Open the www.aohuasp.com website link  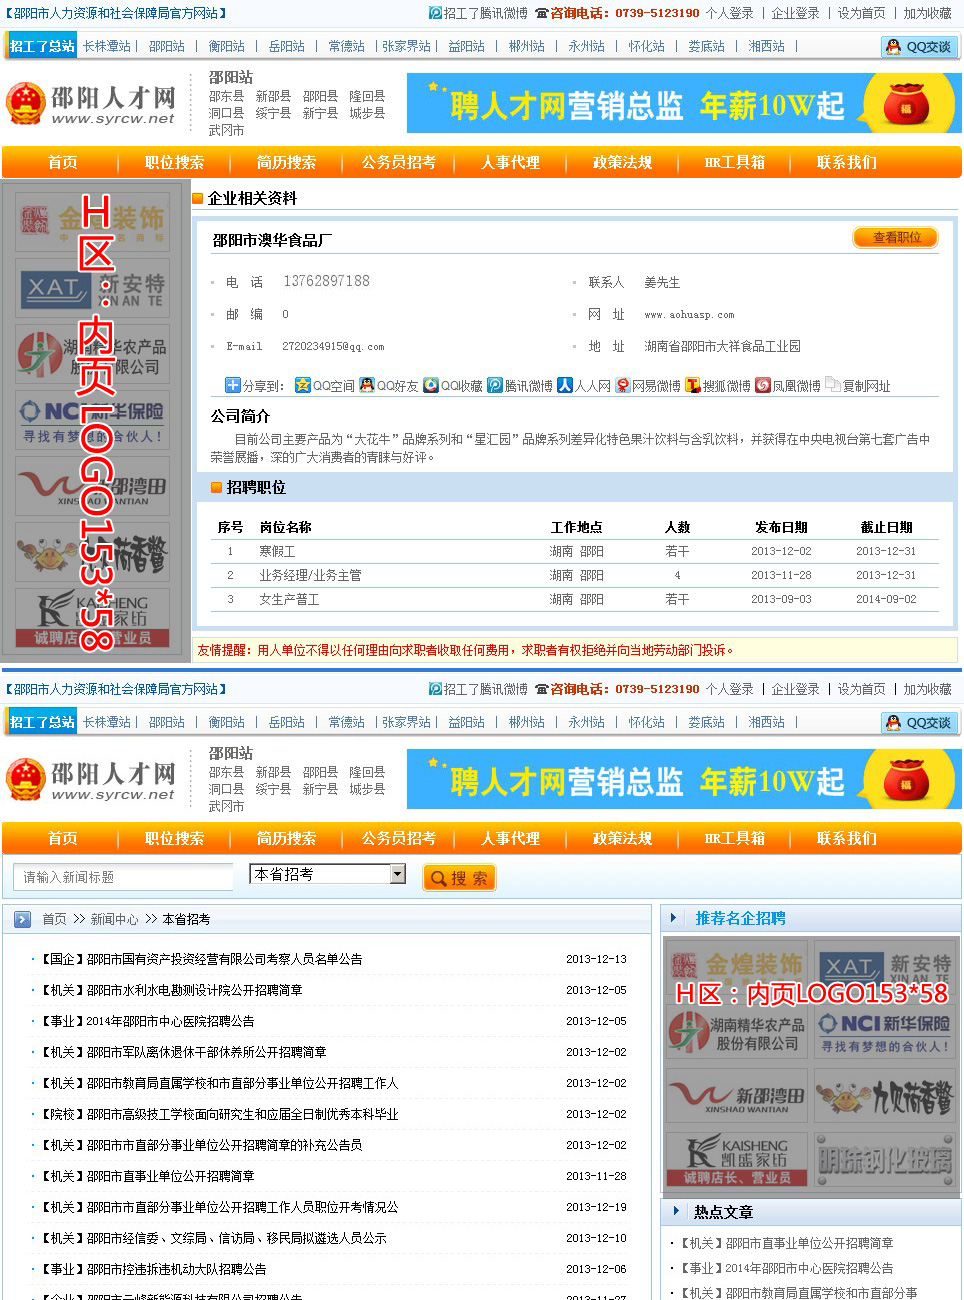(x=689, y=315)
